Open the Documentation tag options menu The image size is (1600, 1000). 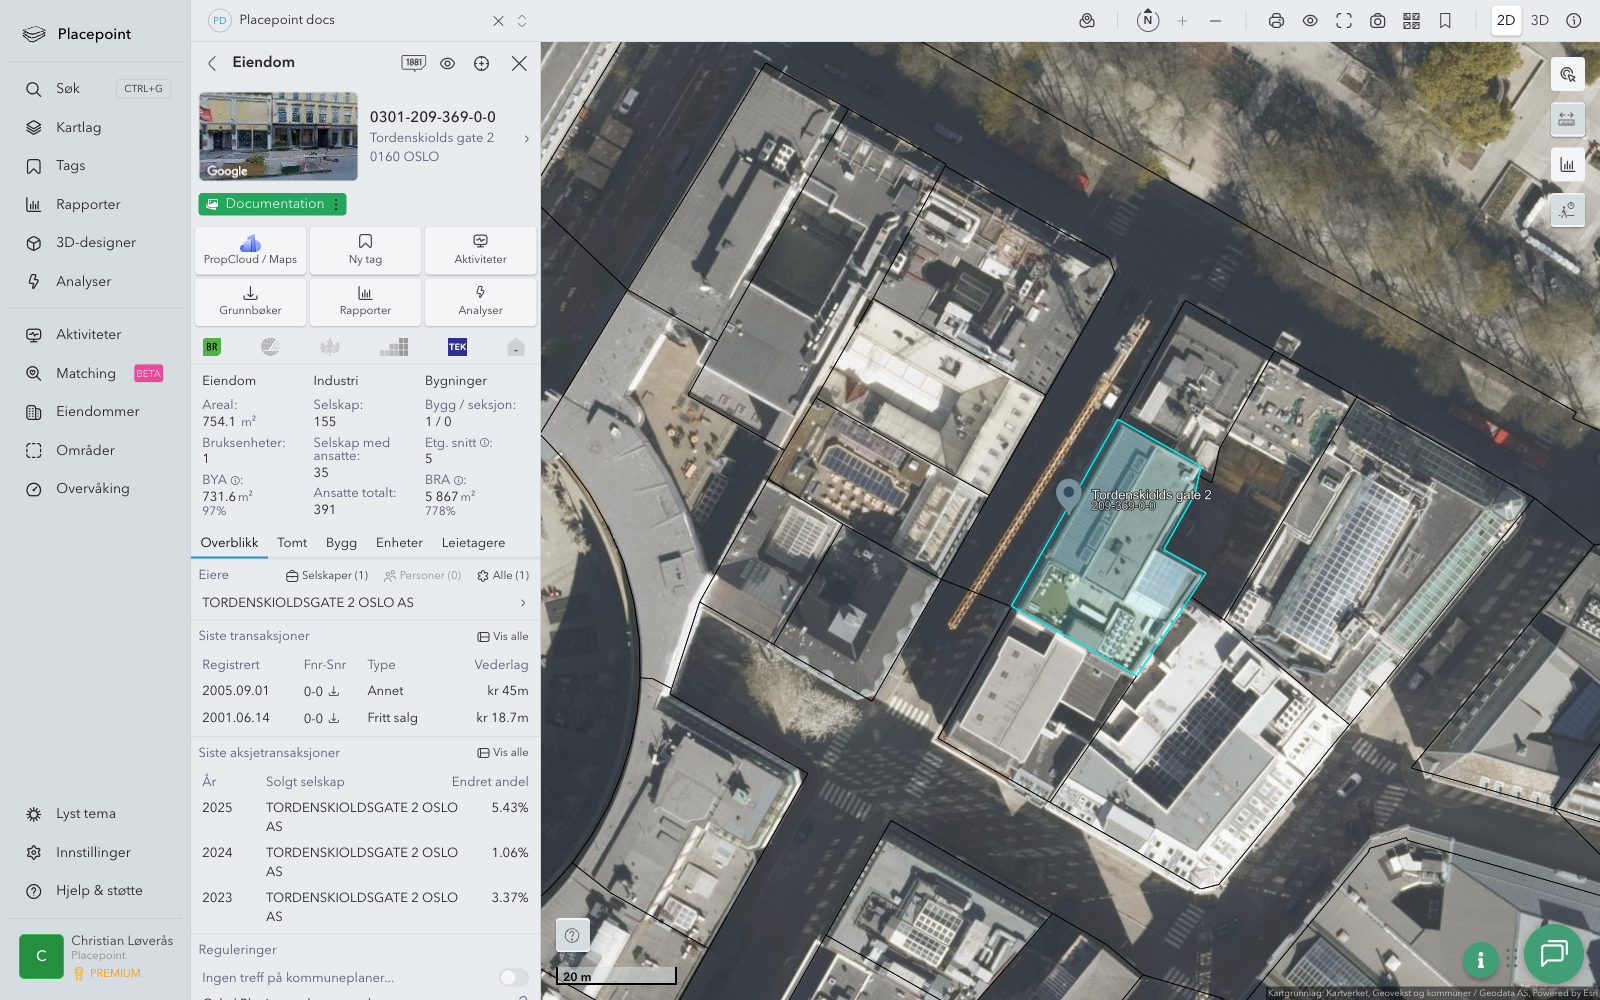coord(337,204)
